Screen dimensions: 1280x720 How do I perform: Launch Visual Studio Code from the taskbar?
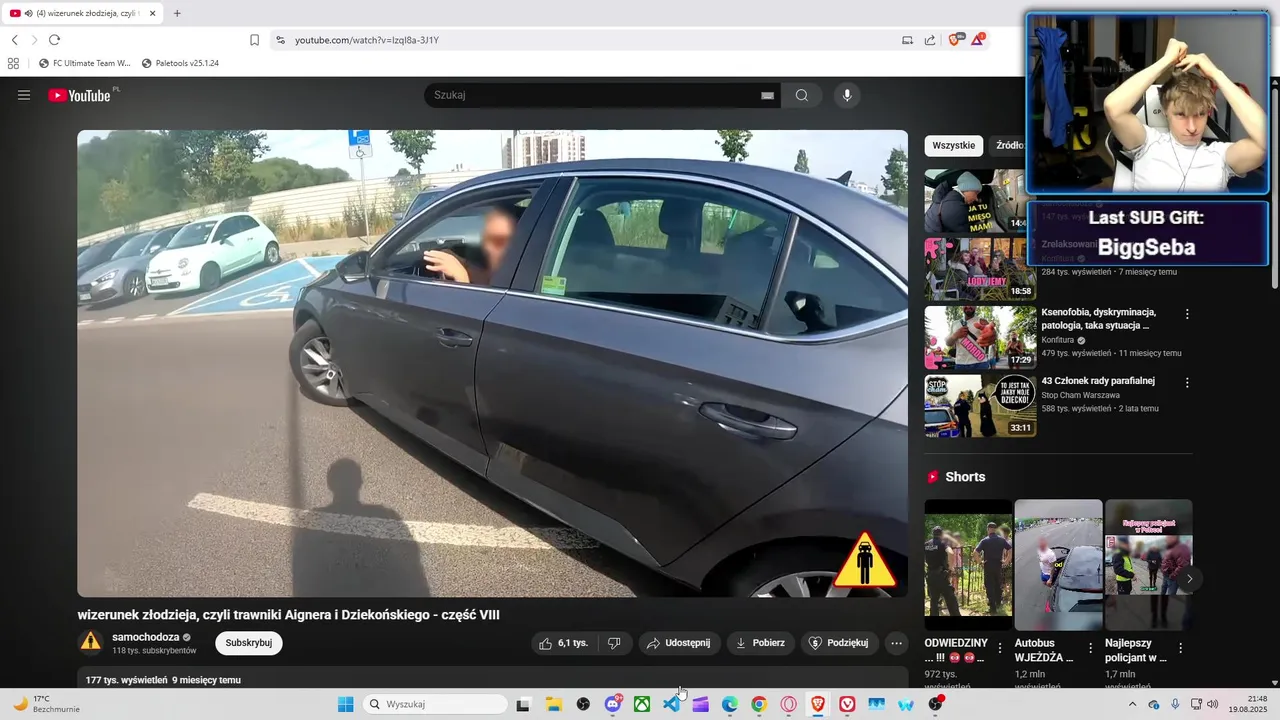coord(671,704)
